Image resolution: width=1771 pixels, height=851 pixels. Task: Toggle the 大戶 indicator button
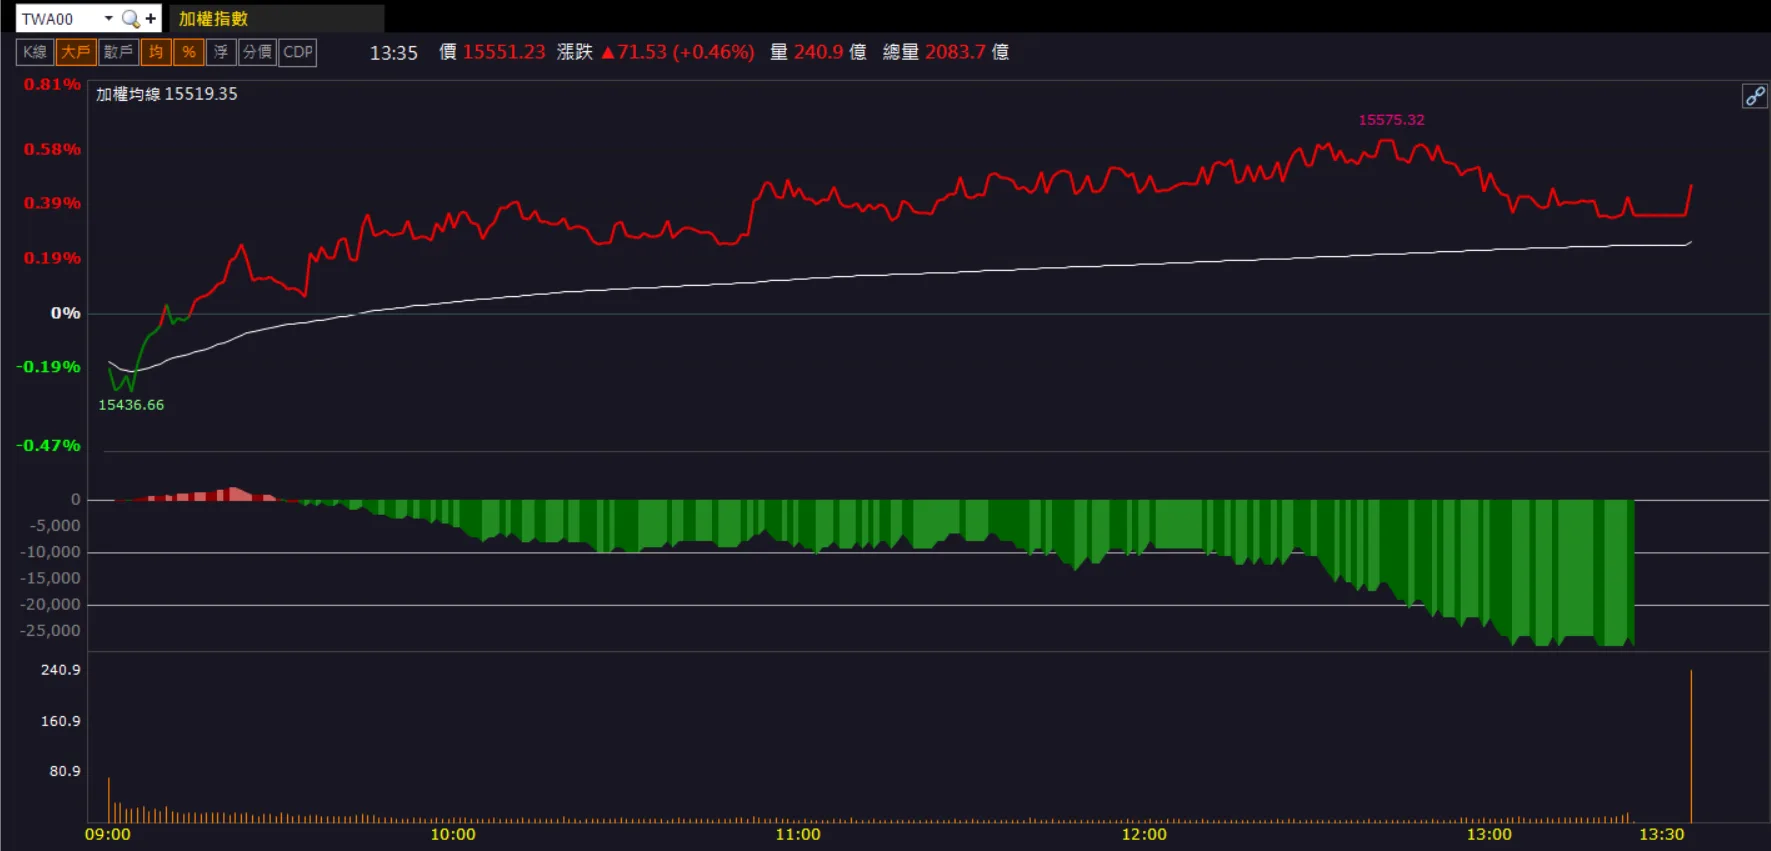tap(76, 52)
